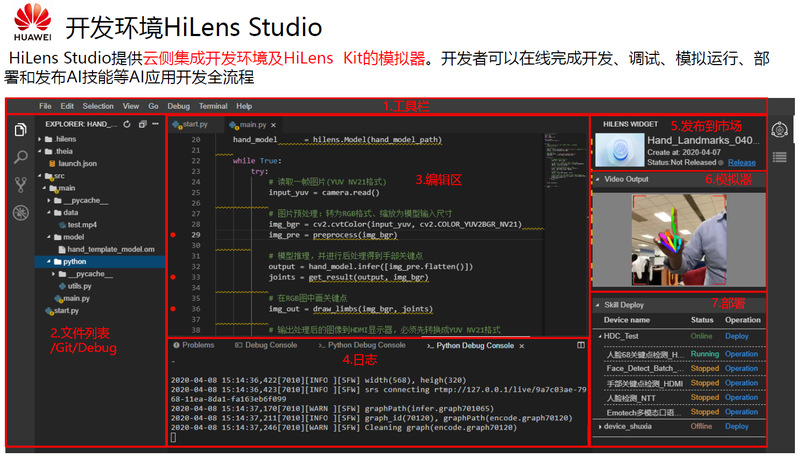
Task: Expand the .hilens folder
Action: (x=39, y=139)
